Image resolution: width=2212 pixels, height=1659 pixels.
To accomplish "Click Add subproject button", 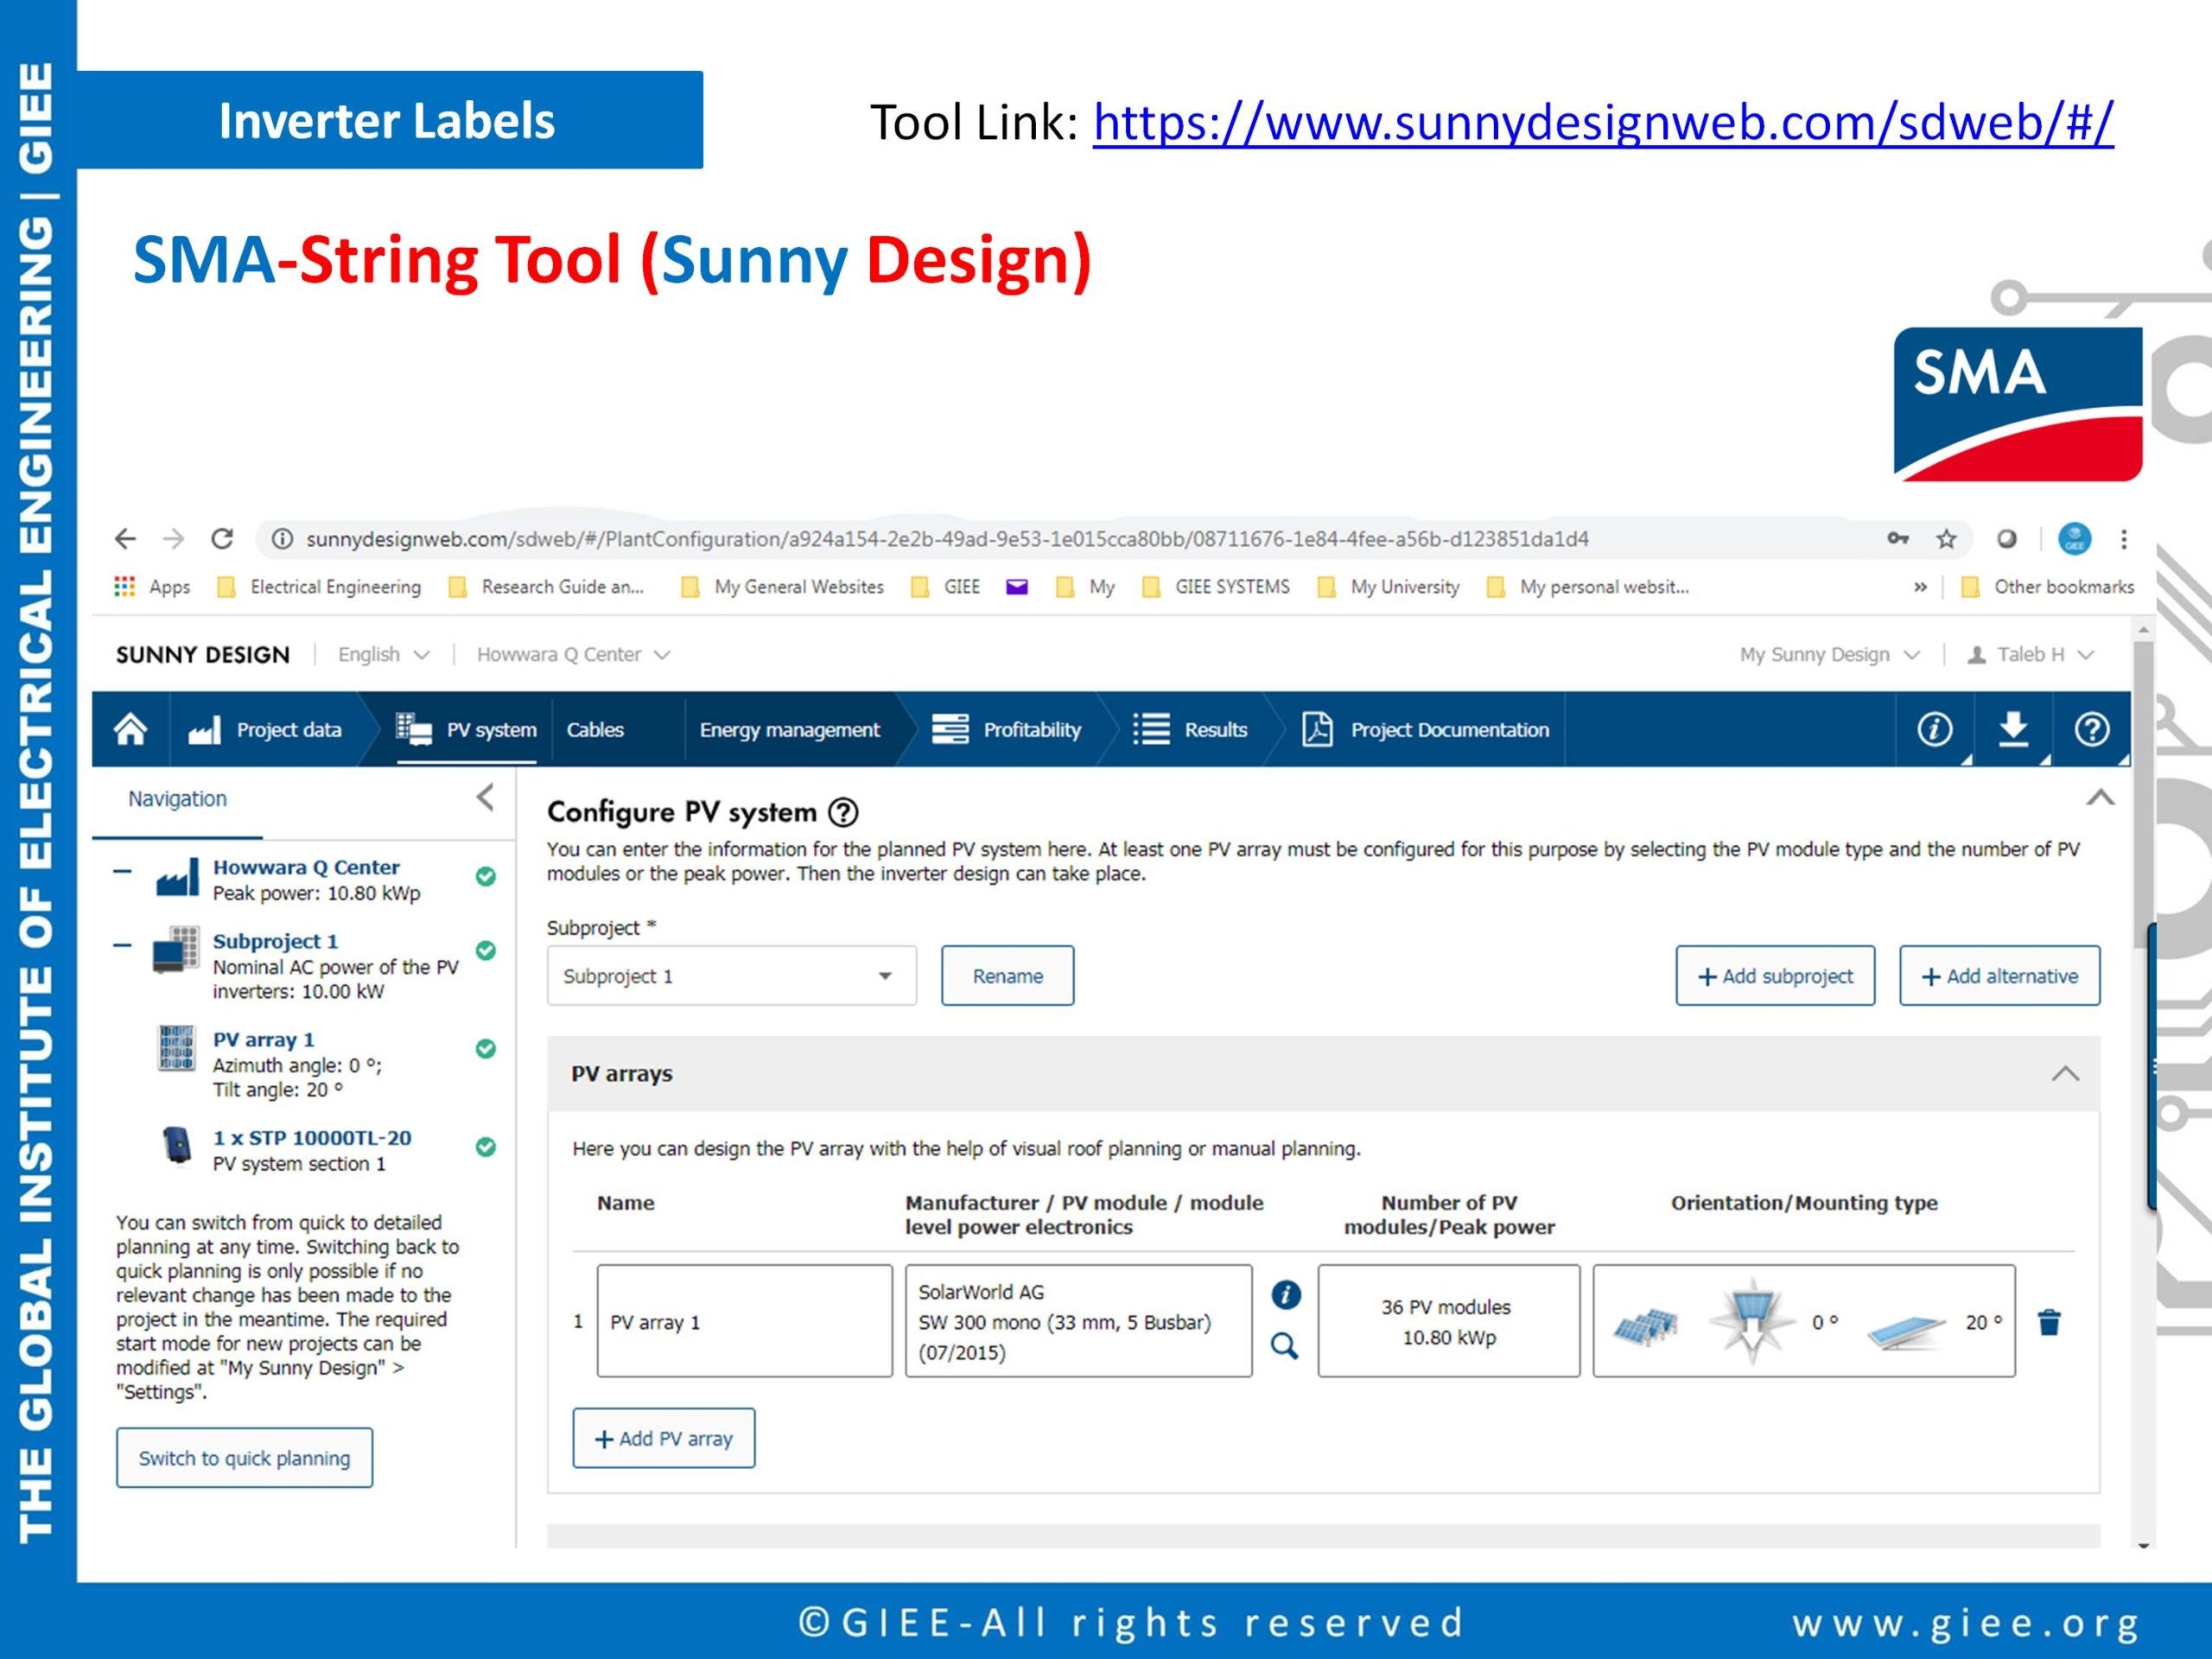I will [1775, 976].
